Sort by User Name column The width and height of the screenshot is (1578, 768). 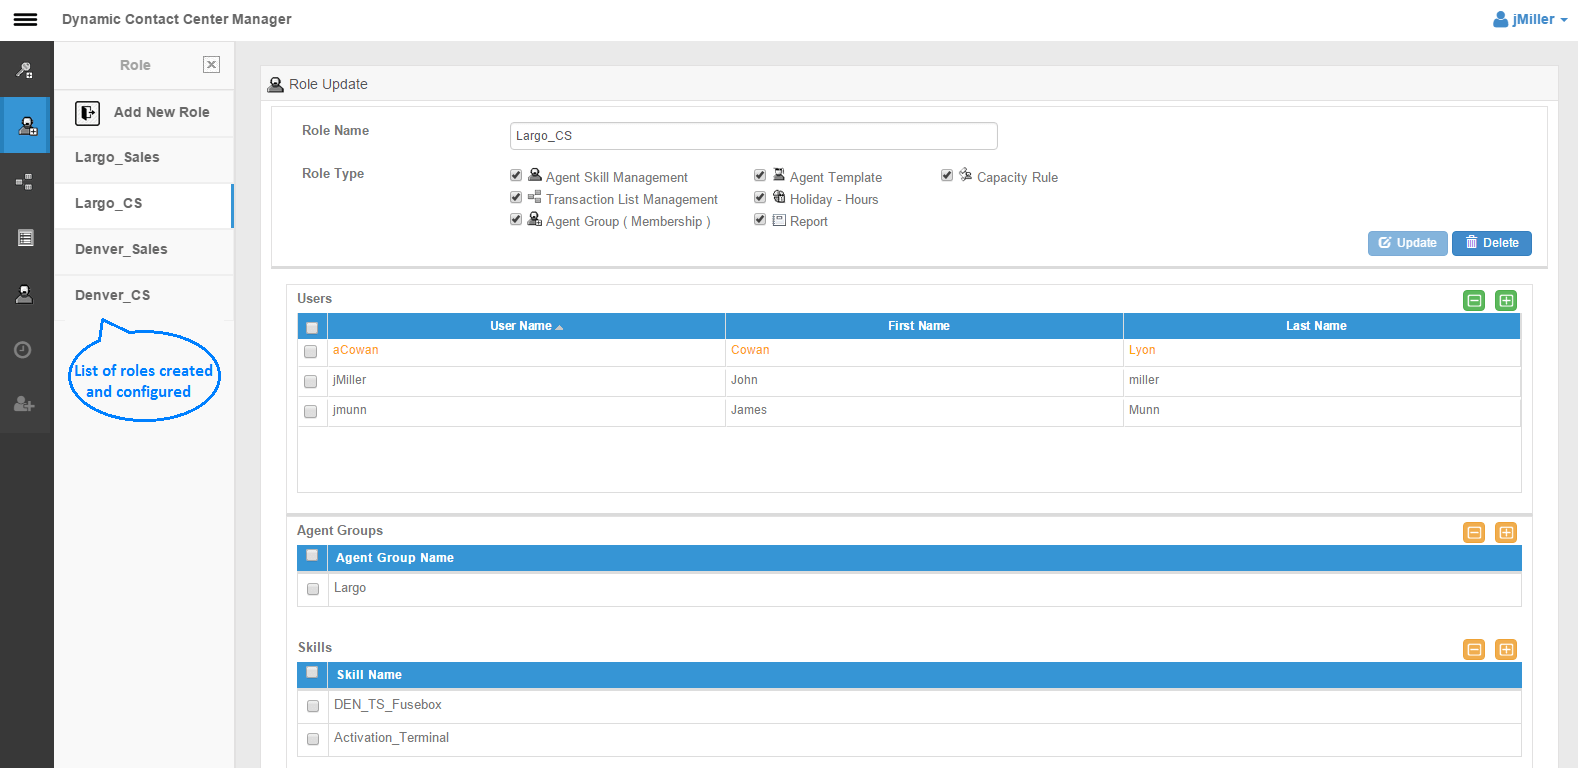526,326
